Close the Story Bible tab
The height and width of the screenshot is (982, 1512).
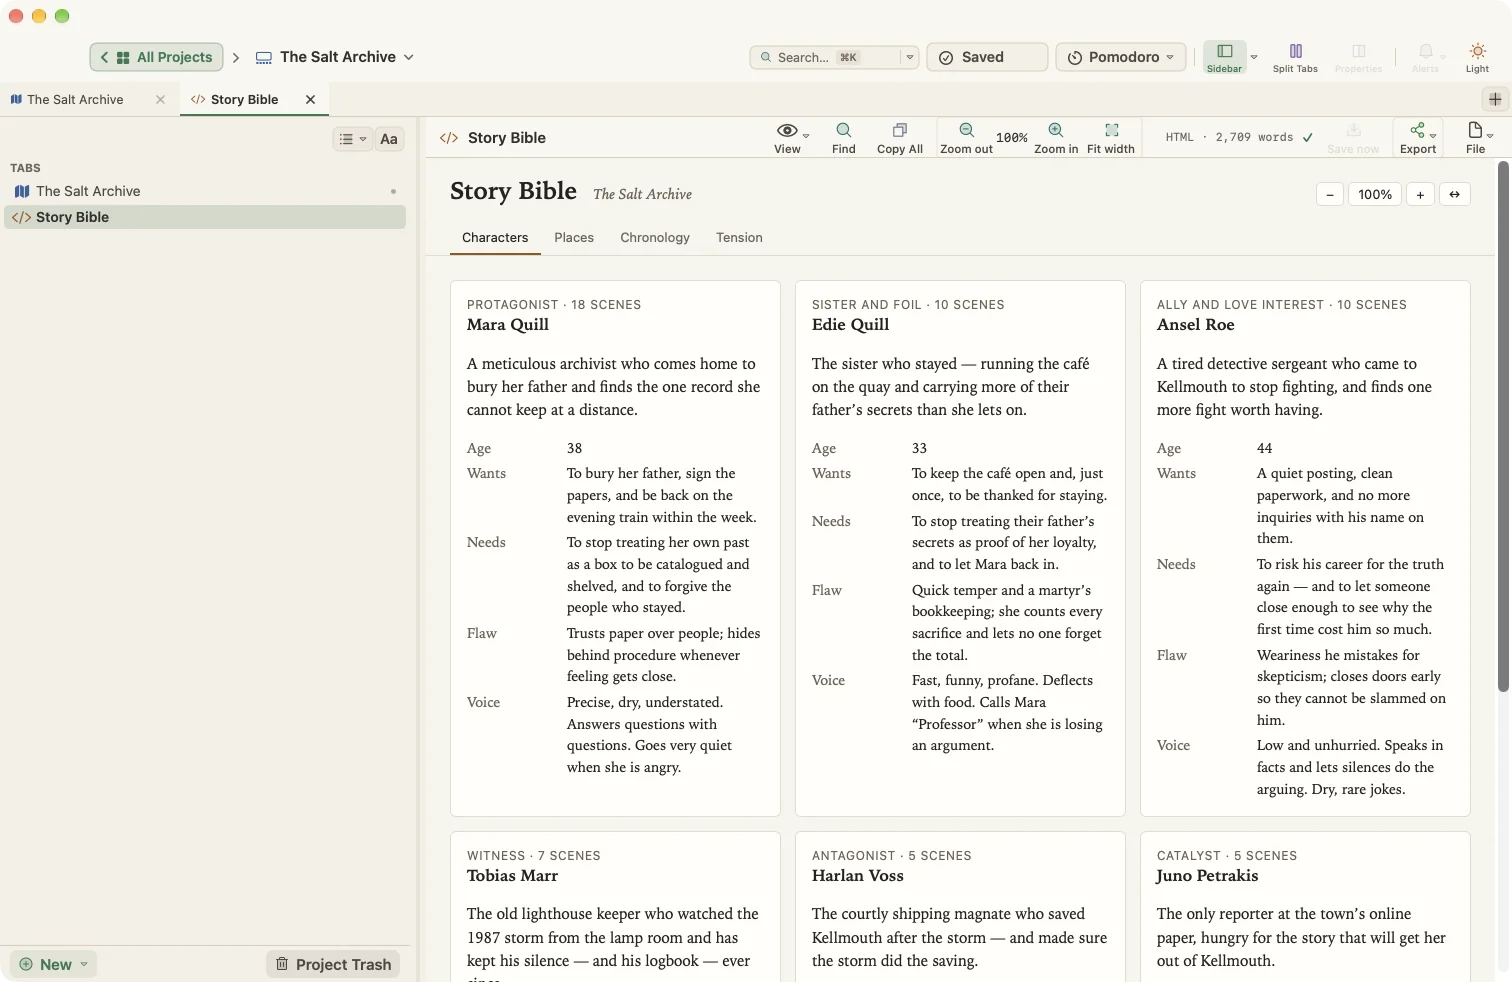310,99
